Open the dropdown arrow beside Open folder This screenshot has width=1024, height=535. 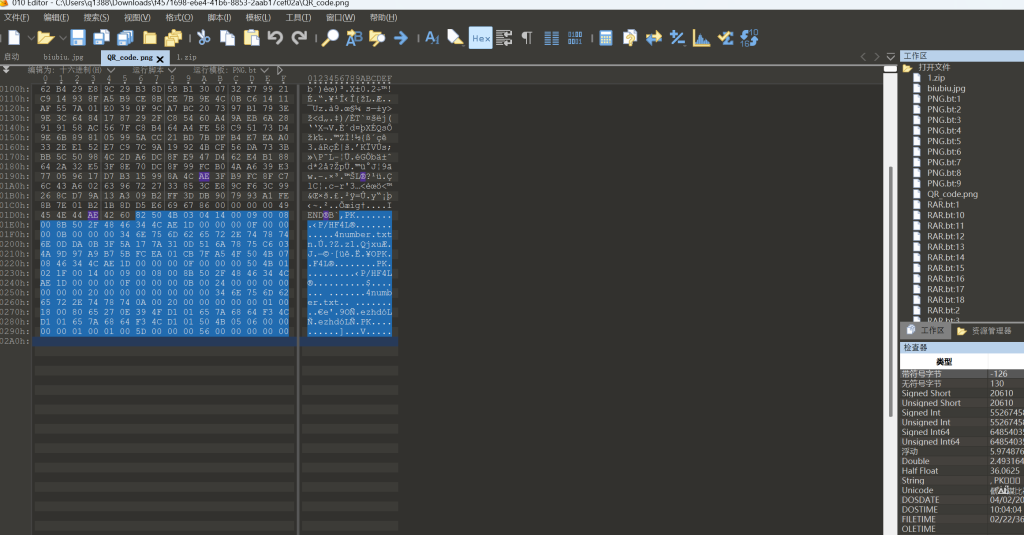click(x=62, y=38)
